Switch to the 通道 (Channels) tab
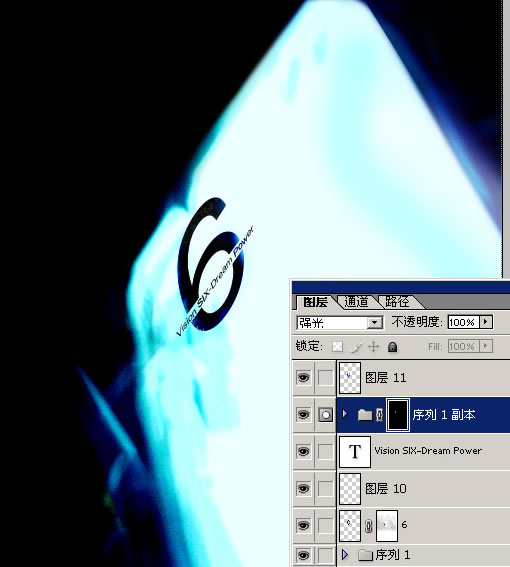This screenshot has height=567, width=510. coord(356,302)
